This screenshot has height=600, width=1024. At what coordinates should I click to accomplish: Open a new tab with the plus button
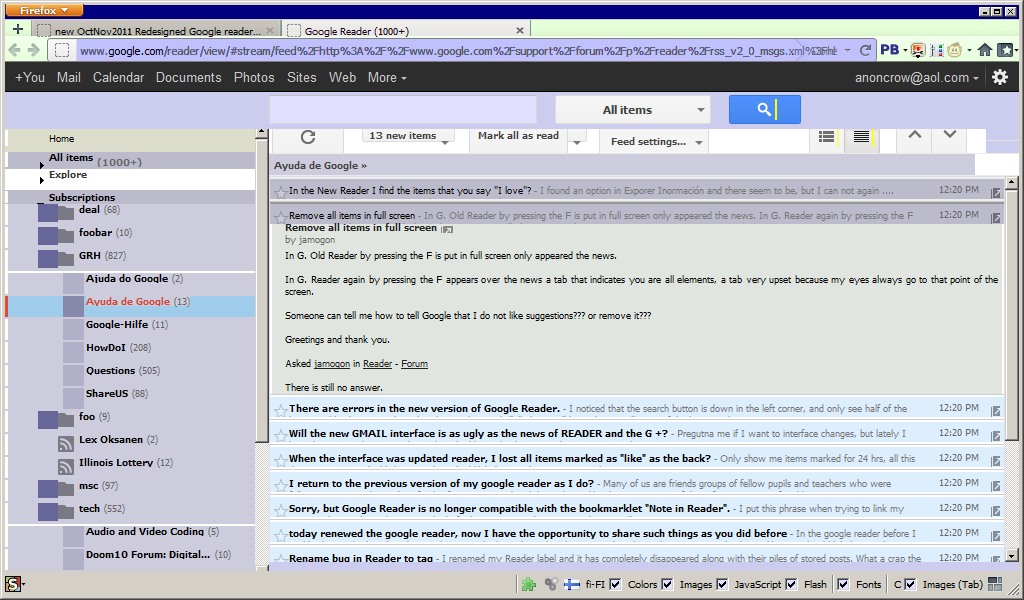click(18, 29)
